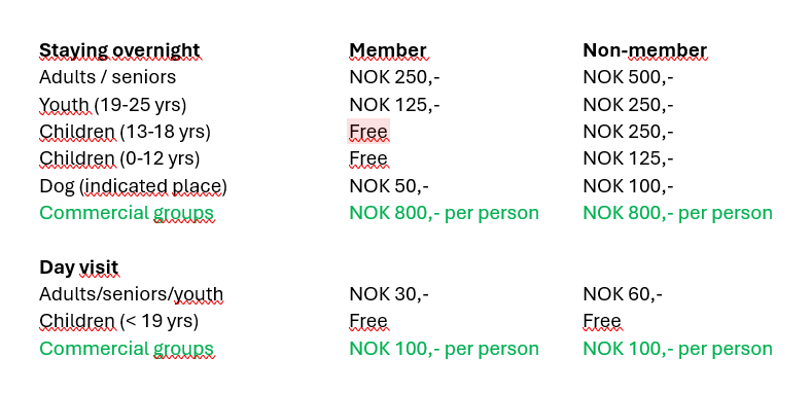Click "NOK 500,-" non-member adult price
Image resolution: width=810 pixels, height=393 pixels.
pos(628,77)
